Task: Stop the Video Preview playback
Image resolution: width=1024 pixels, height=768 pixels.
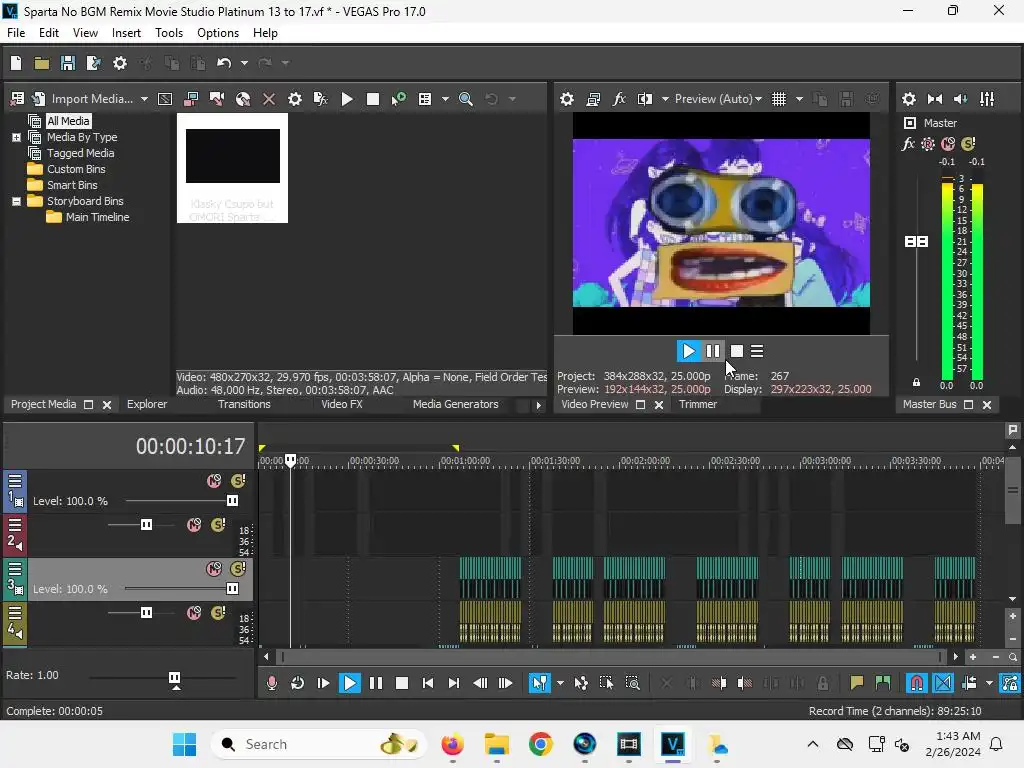Action: point(737,351)
